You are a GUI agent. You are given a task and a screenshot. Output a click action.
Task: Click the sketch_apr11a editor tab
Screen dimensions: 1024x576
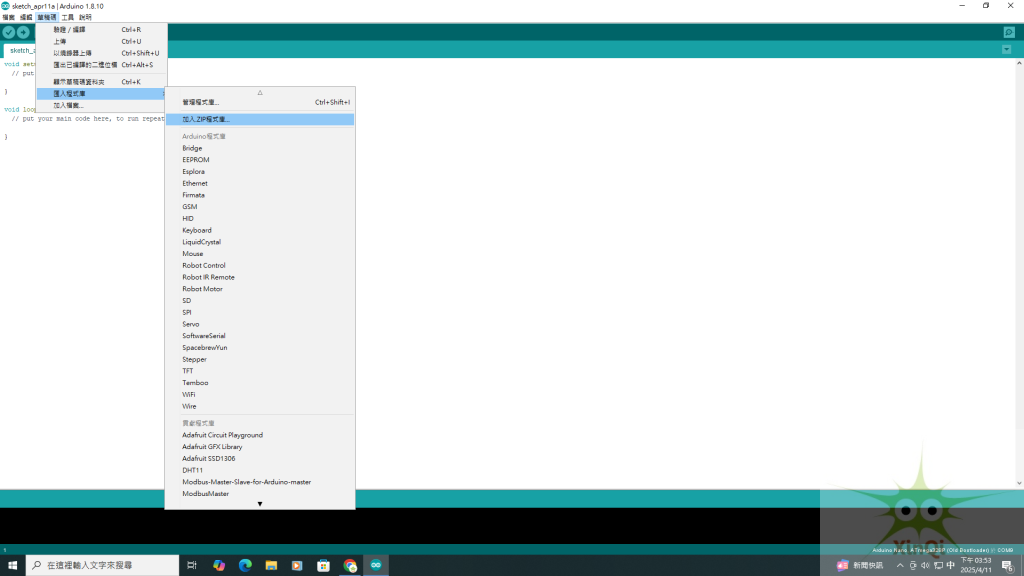click(x=20, y=50)
